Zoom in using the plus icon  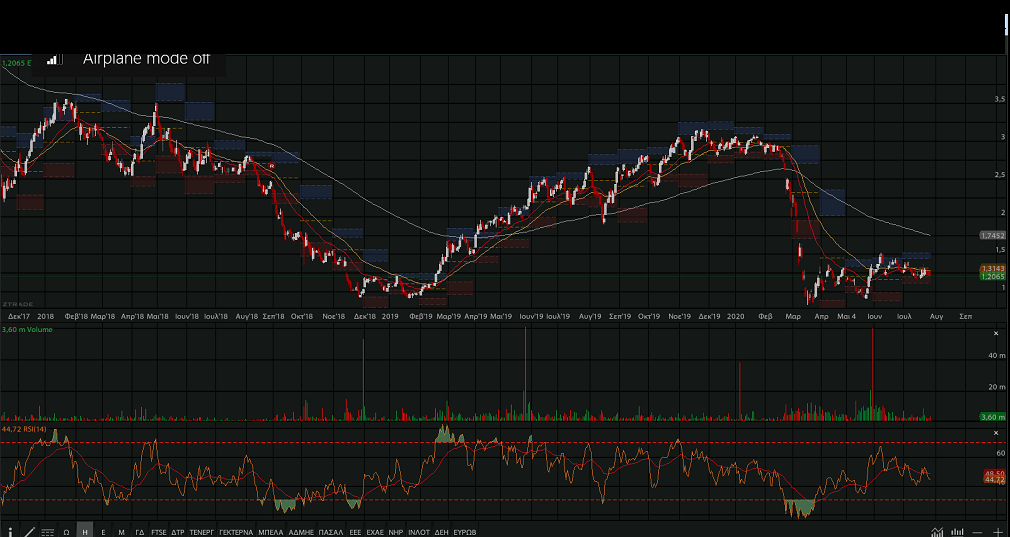point(998,531)
